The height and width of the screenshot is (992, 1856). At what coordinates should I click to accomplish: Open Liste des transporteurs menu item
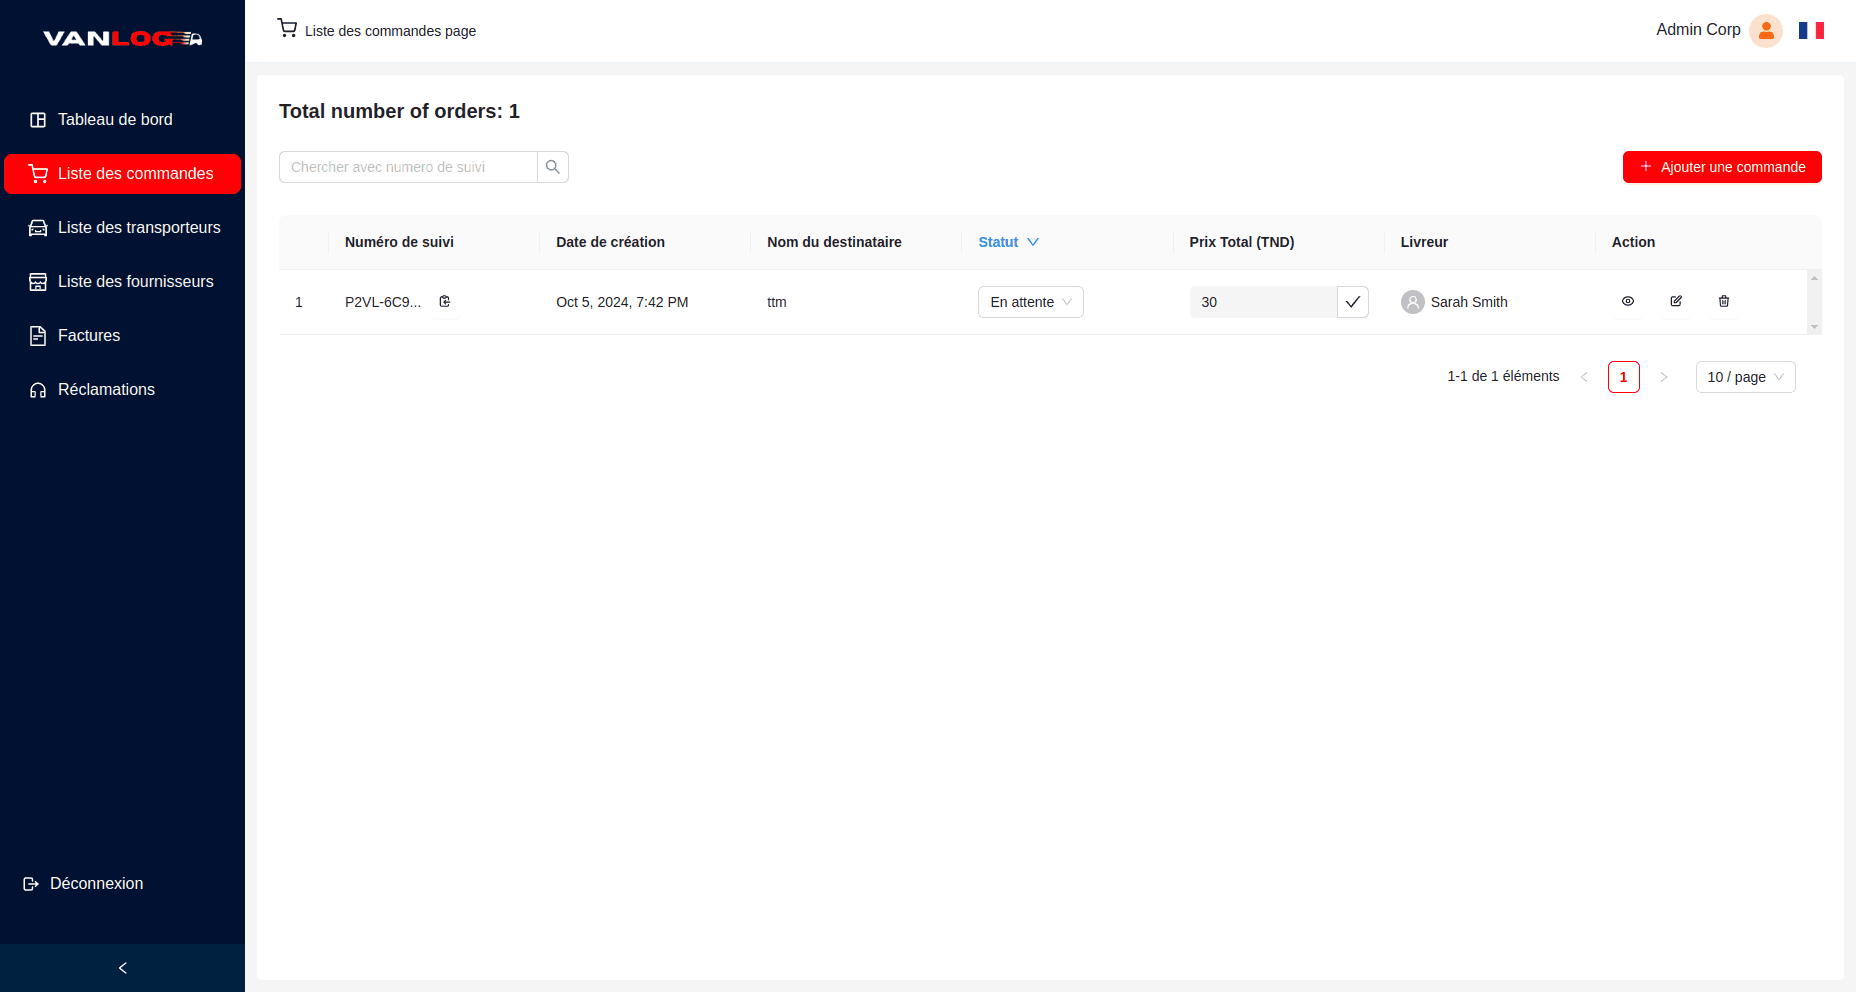(122, 228)
